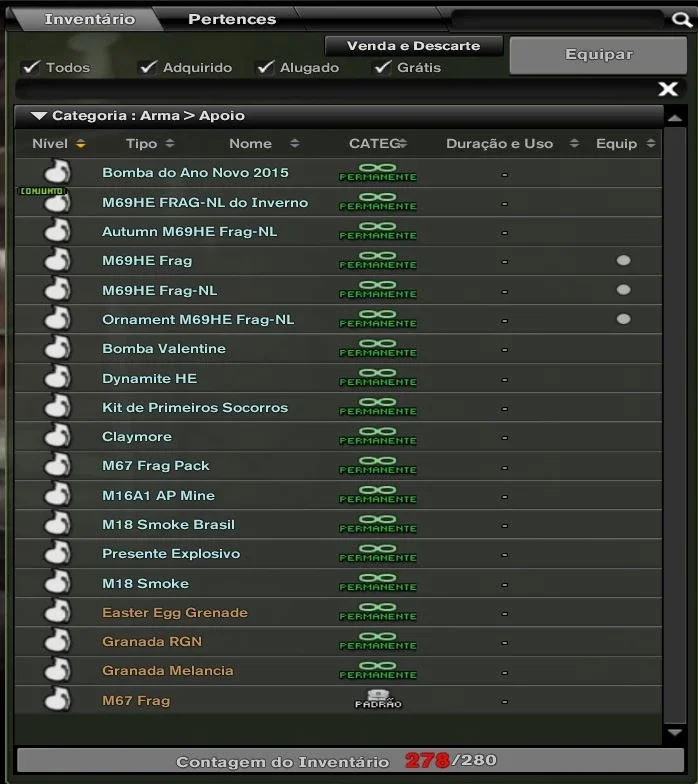Screen dimensions: 698x784
Task: Select item M69HE FRAG-NL do Inverno
Action: click(338, 202)
